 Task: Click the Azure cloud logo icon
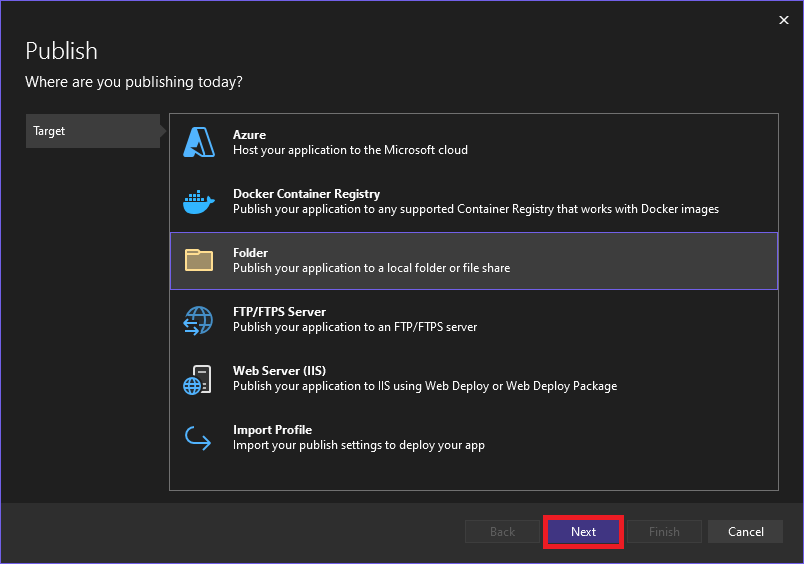[199, 142]
